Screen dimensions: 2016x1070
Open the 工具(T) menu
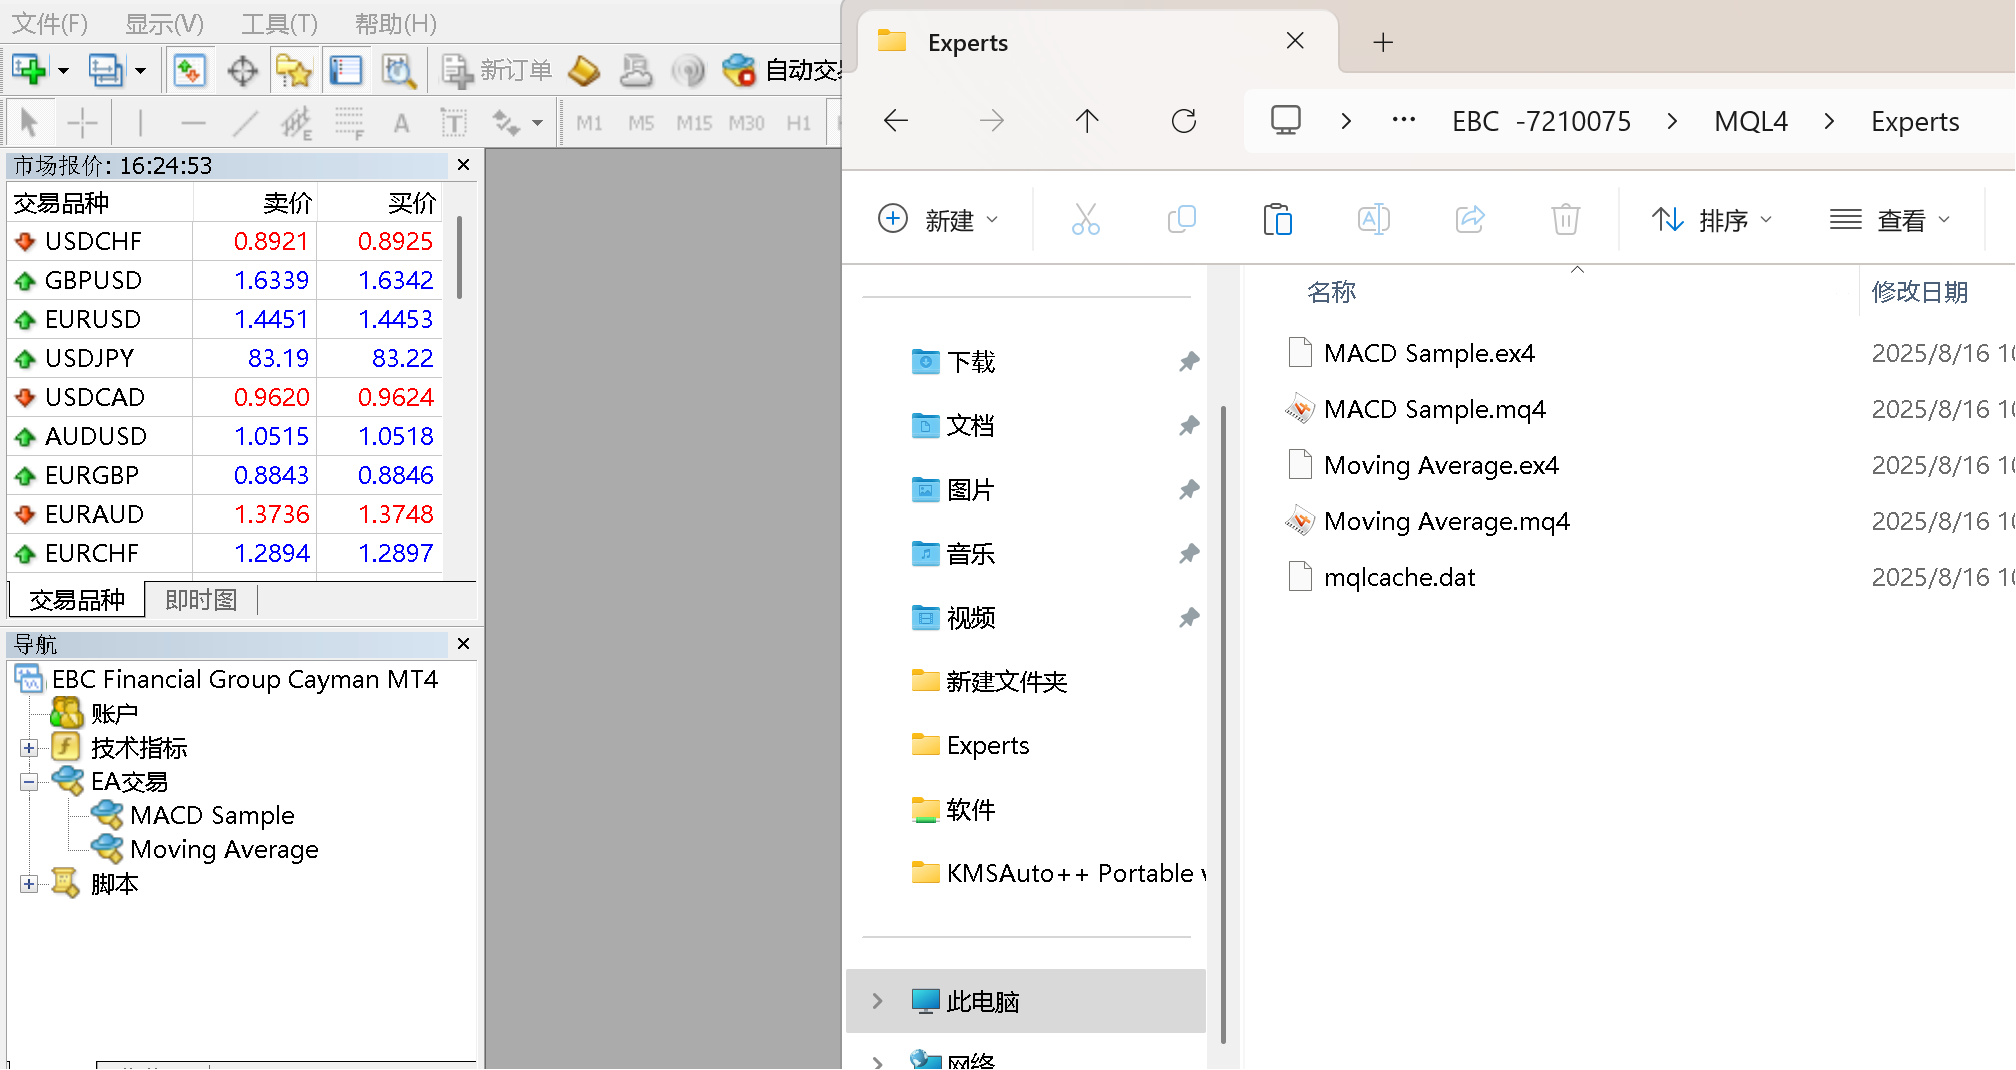[279, 23]
